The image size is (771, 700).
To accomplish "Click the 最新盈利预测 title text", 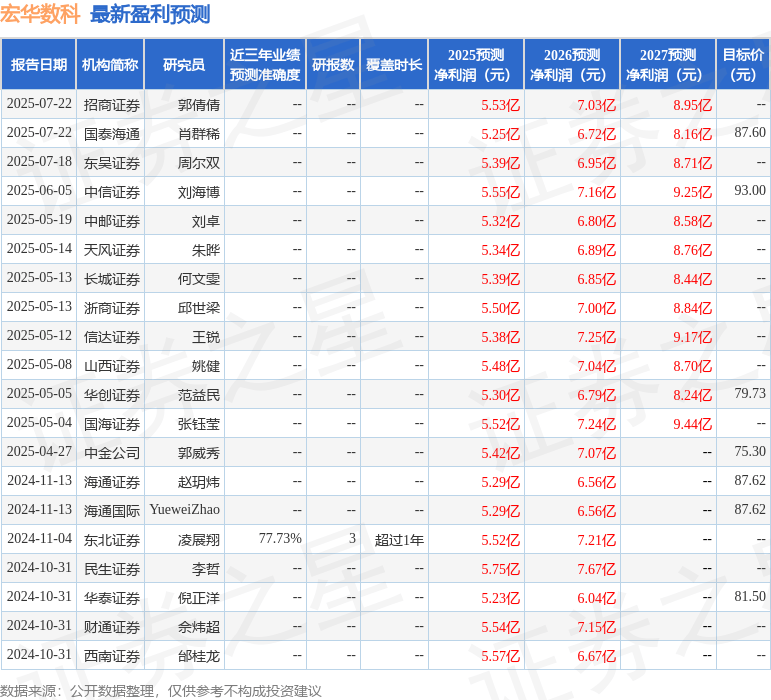I will (150, 14).
